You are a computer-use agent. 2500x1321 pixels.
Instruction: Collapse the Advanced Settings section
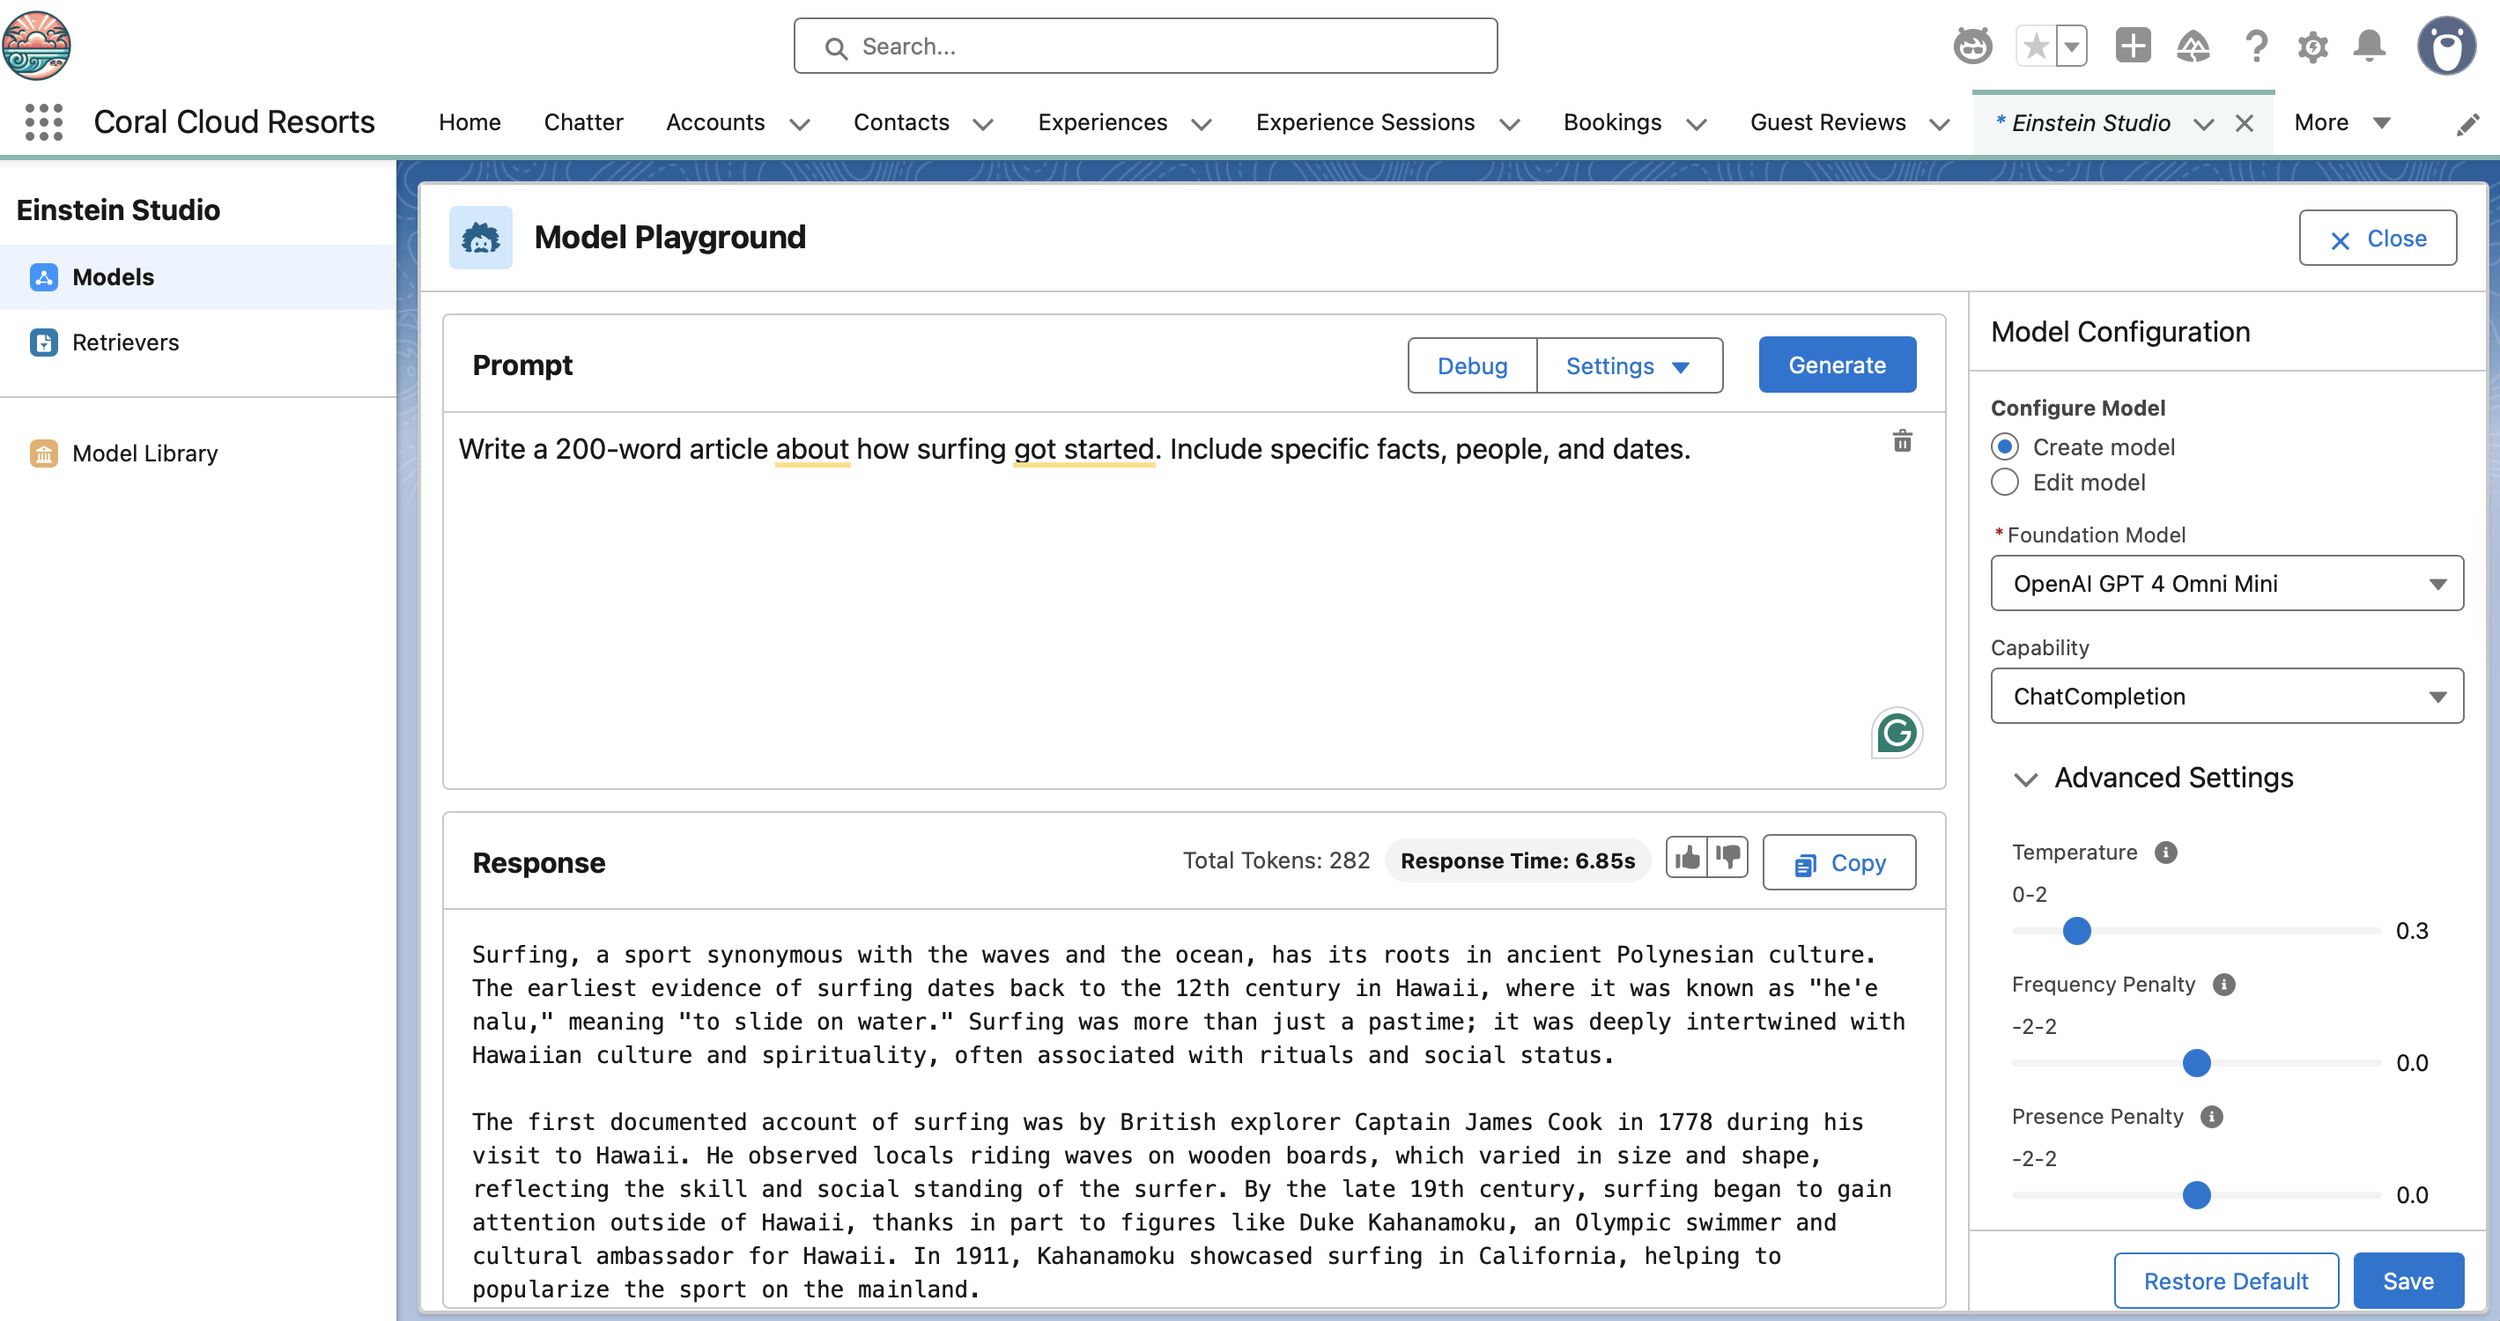(2026, 779)
